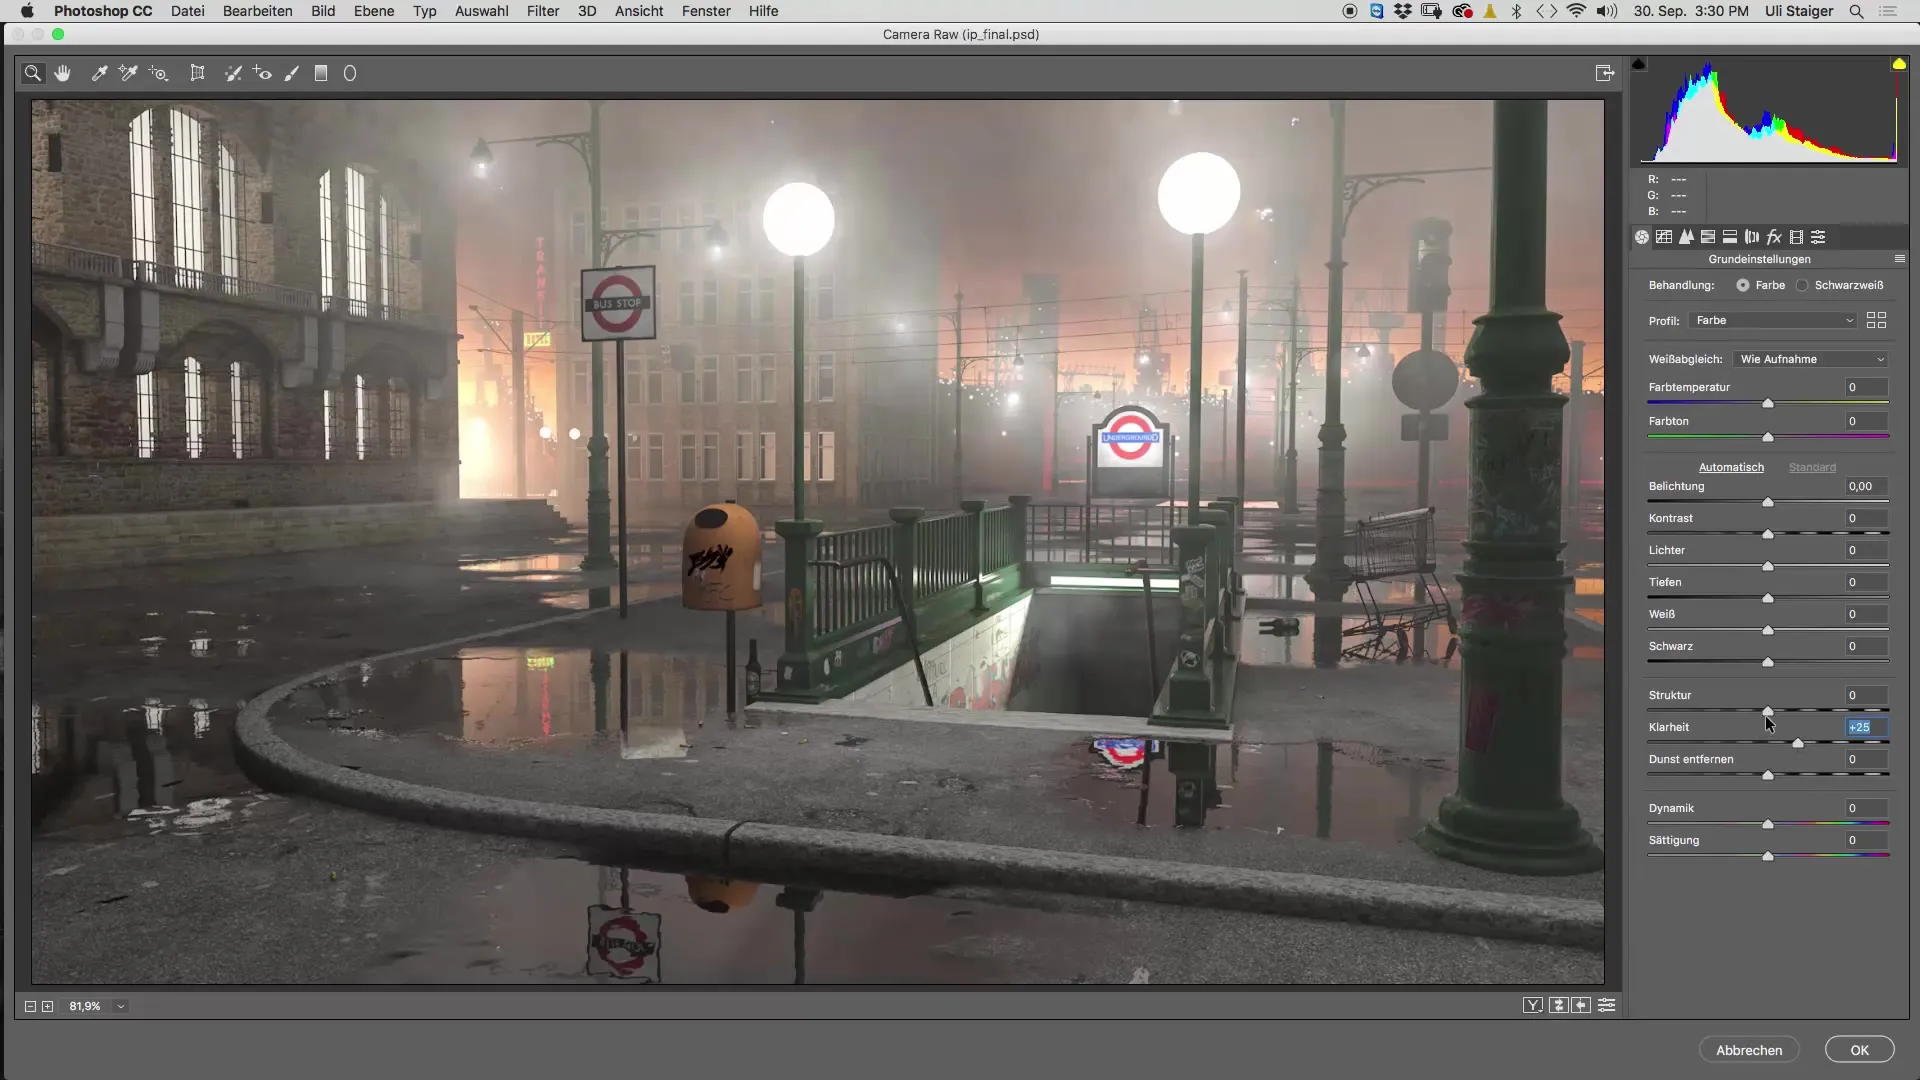The width and height of the screenshot is (1920, 1080).
Task: Select the Hand tool
Action: pyautogui.click(x=63, y=73)
